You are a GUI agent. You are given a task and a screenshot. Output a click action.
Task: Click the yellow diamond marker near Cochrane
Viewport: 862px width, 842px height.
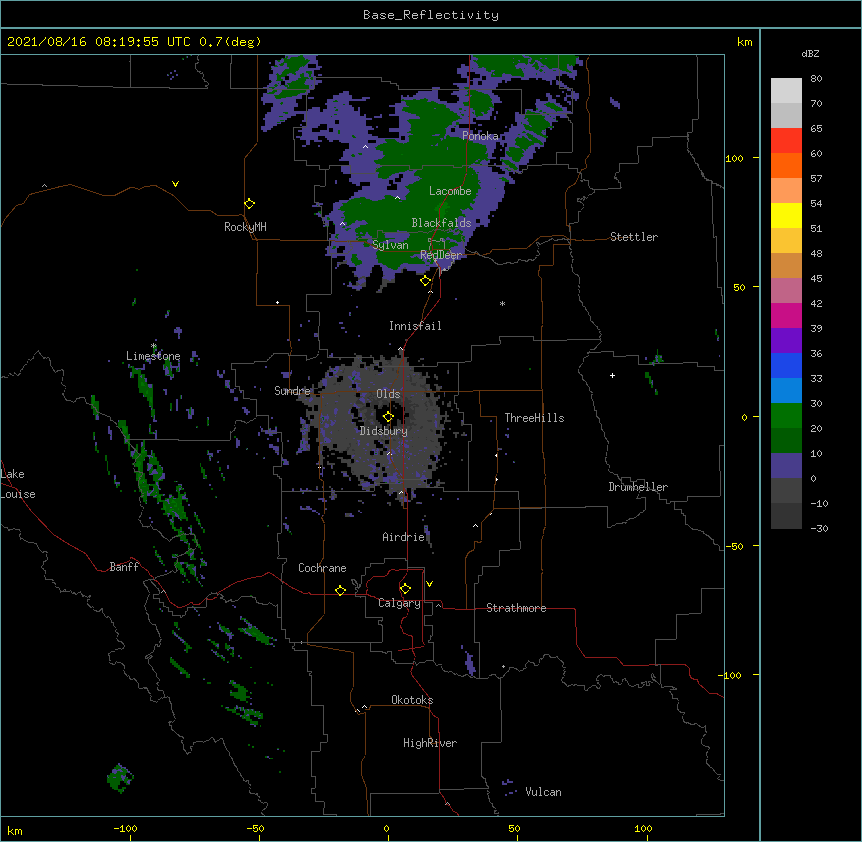[340, 590]
